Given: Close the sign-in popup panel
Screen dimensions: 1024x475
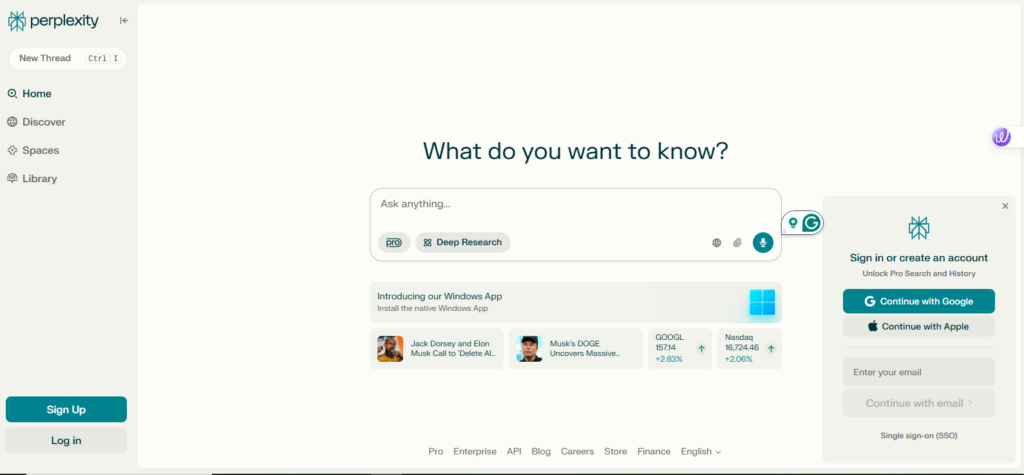Looking at the screenshot, I should (x=1005, y=206).
